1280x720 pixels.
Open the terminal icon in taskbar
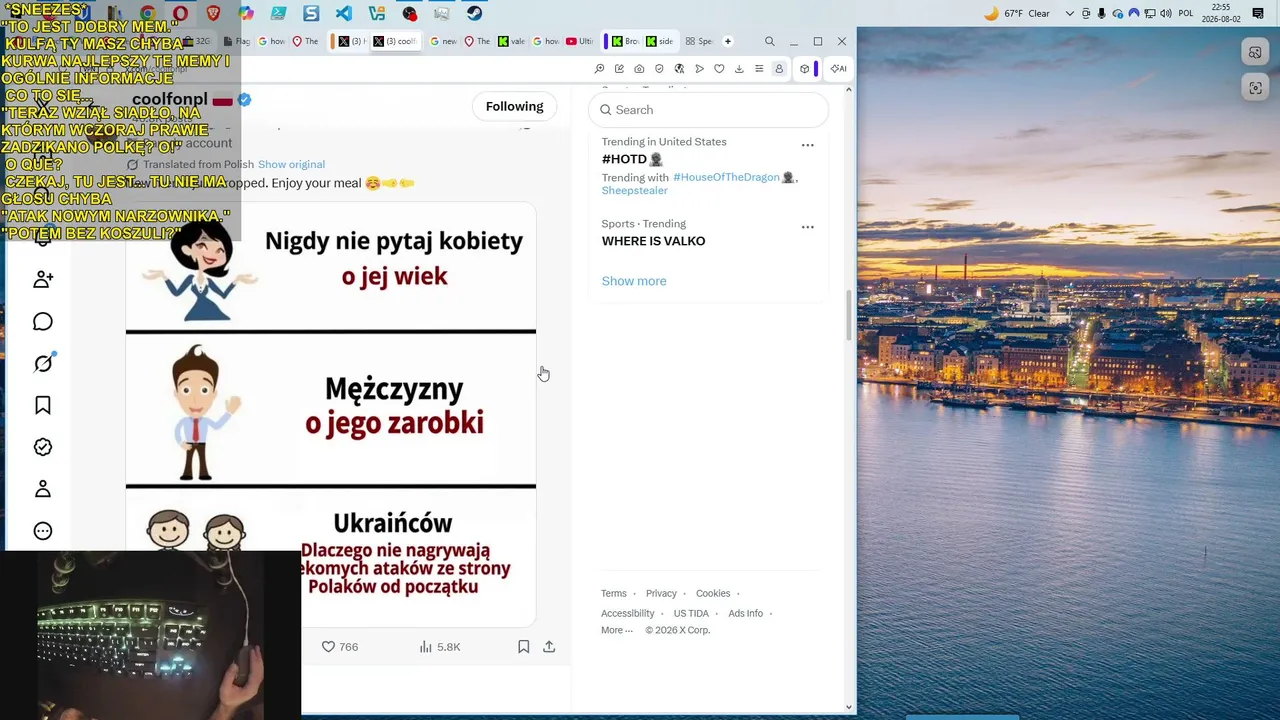(278, 14)
